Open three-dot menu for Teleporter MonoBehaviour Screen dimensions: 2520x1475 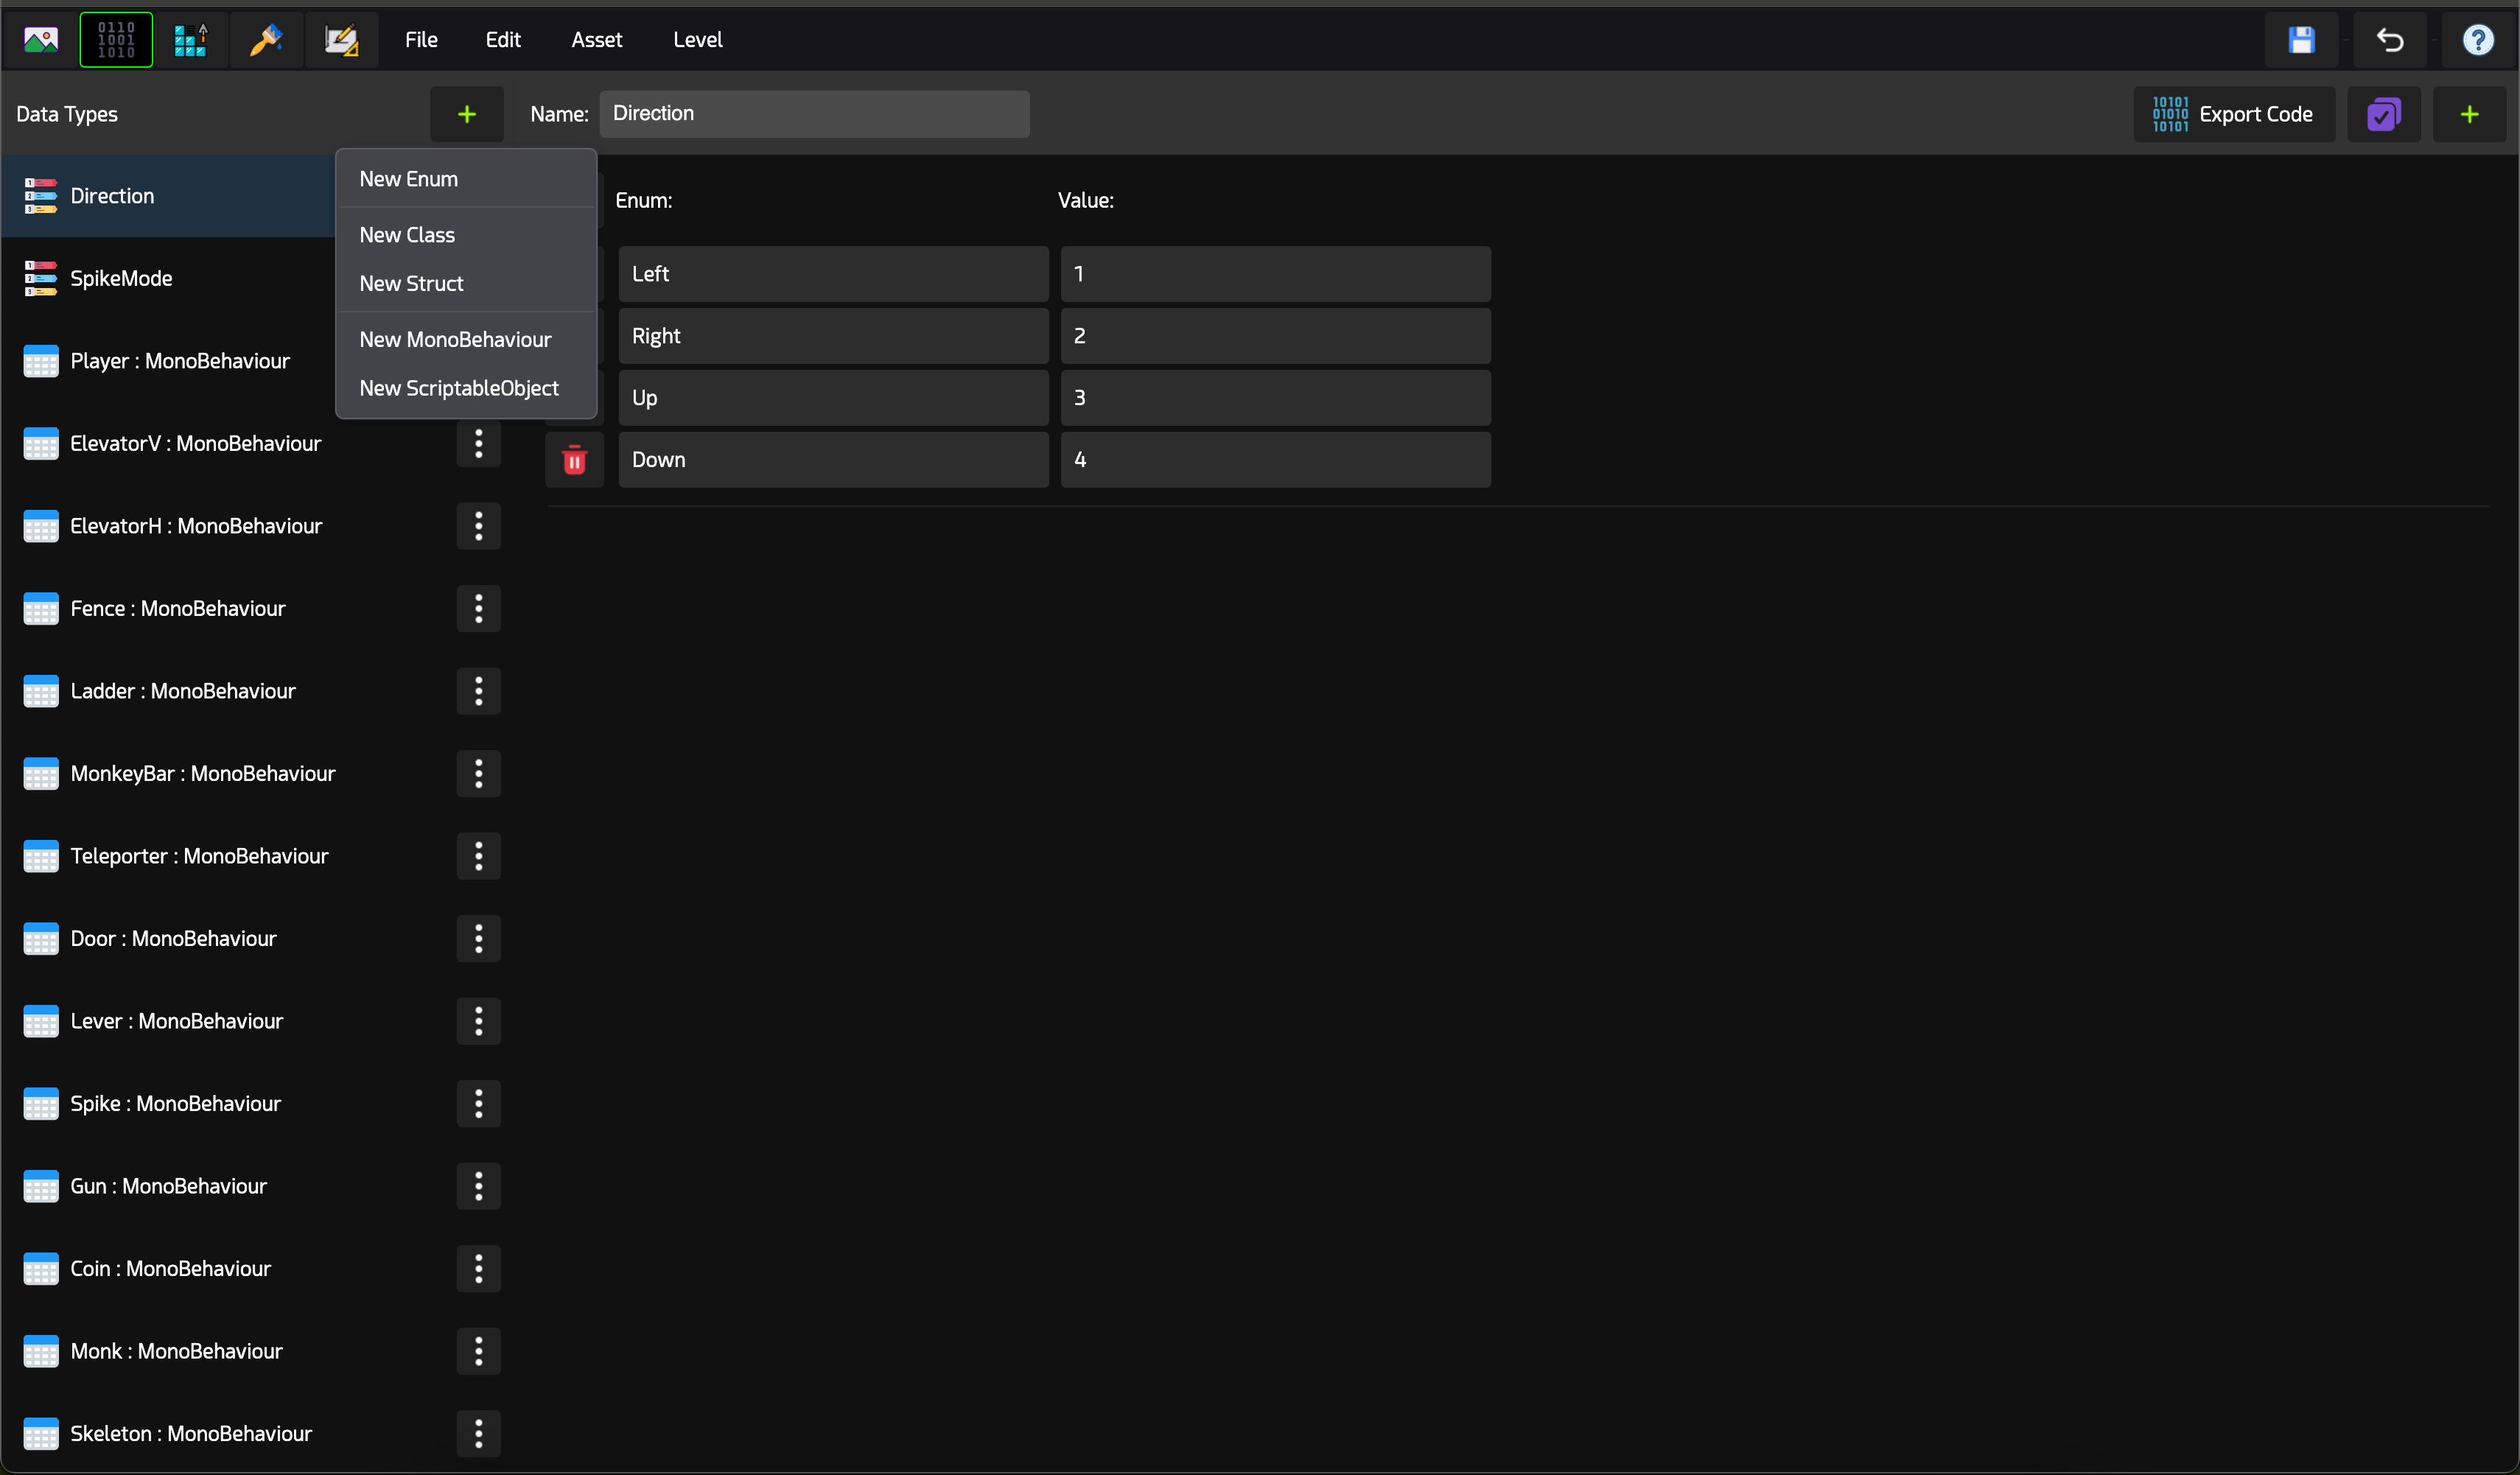(x=478, y=856)
